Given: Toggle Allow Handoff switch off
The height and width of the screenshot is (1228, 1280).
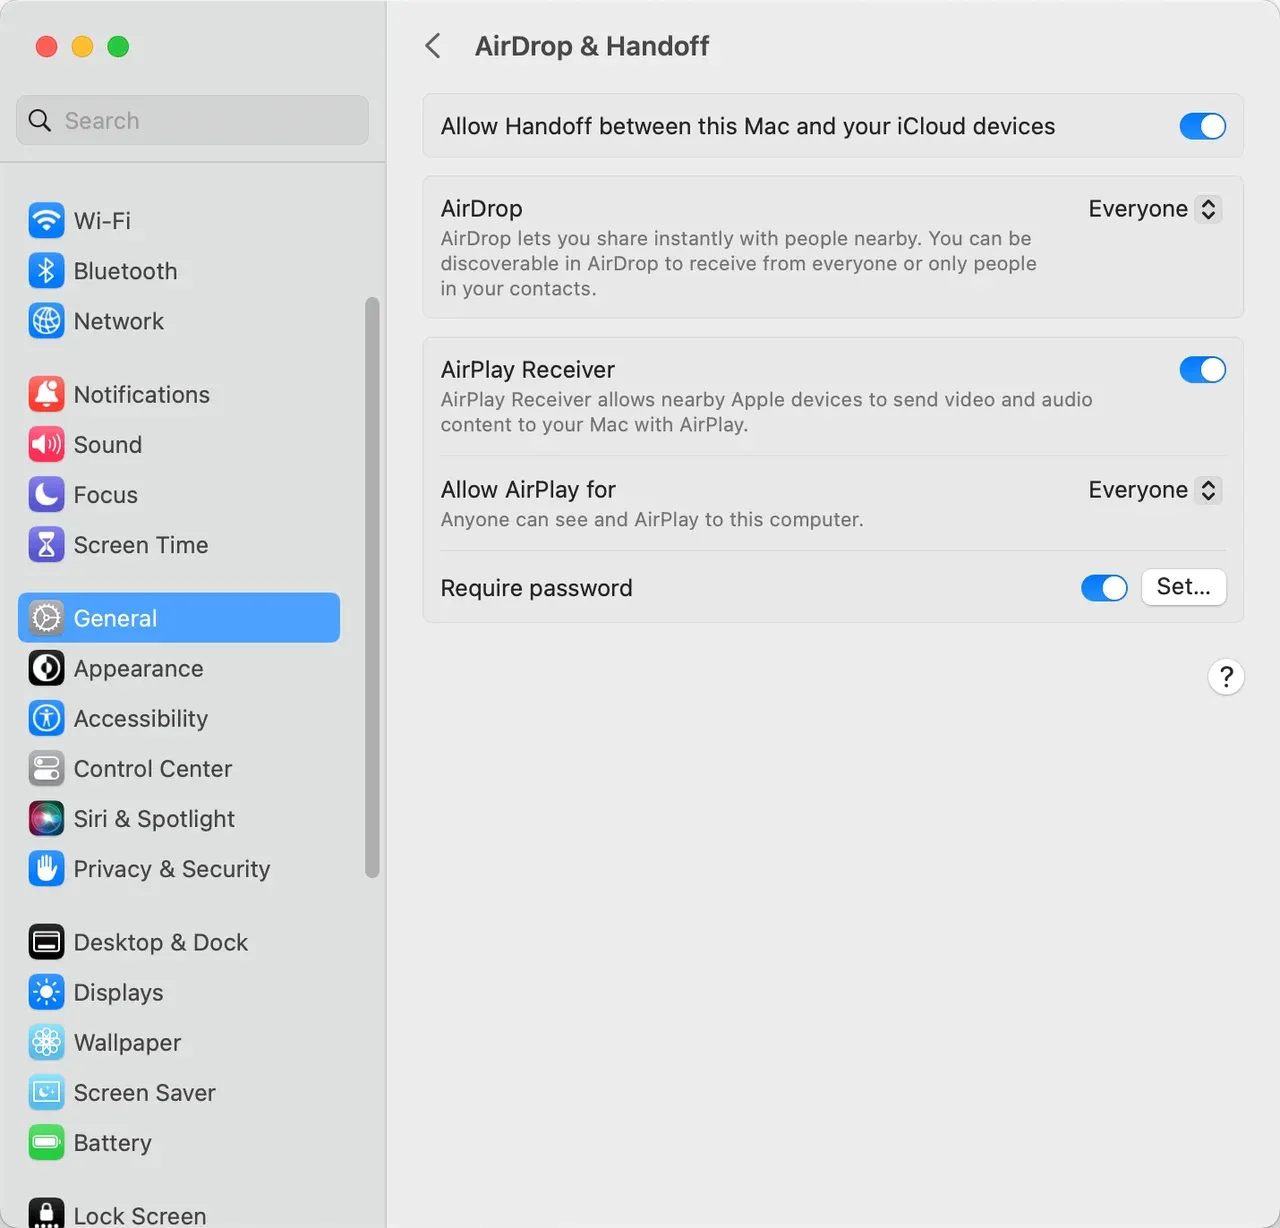Looking at the screenshot, I should [x=1202, y=126].
